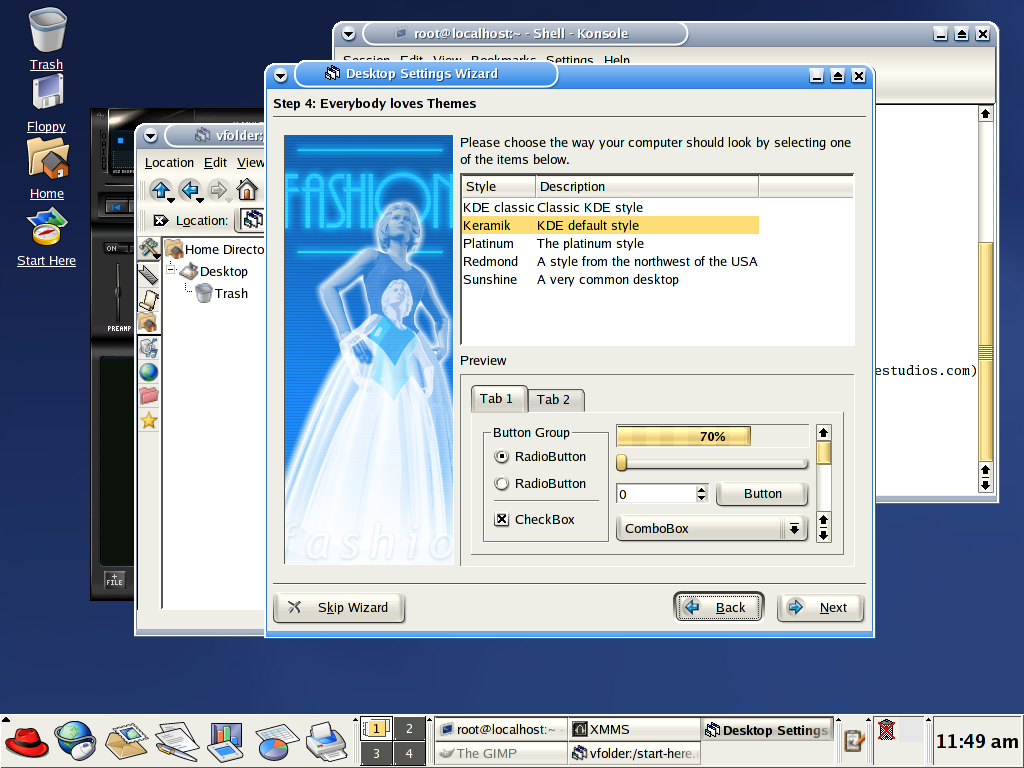Select the star bookmarks icon in vfolder sidebar
The image size is (1024, 768).
click(149, 421)
